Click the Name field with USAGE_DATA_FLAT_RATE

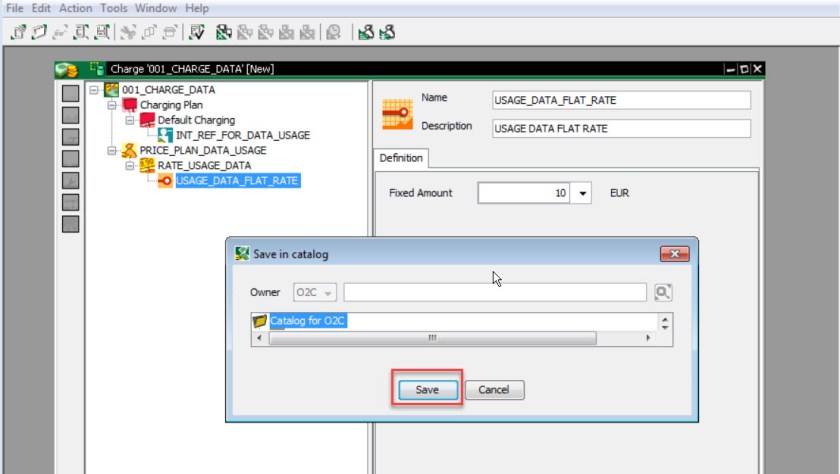[621, 100]
